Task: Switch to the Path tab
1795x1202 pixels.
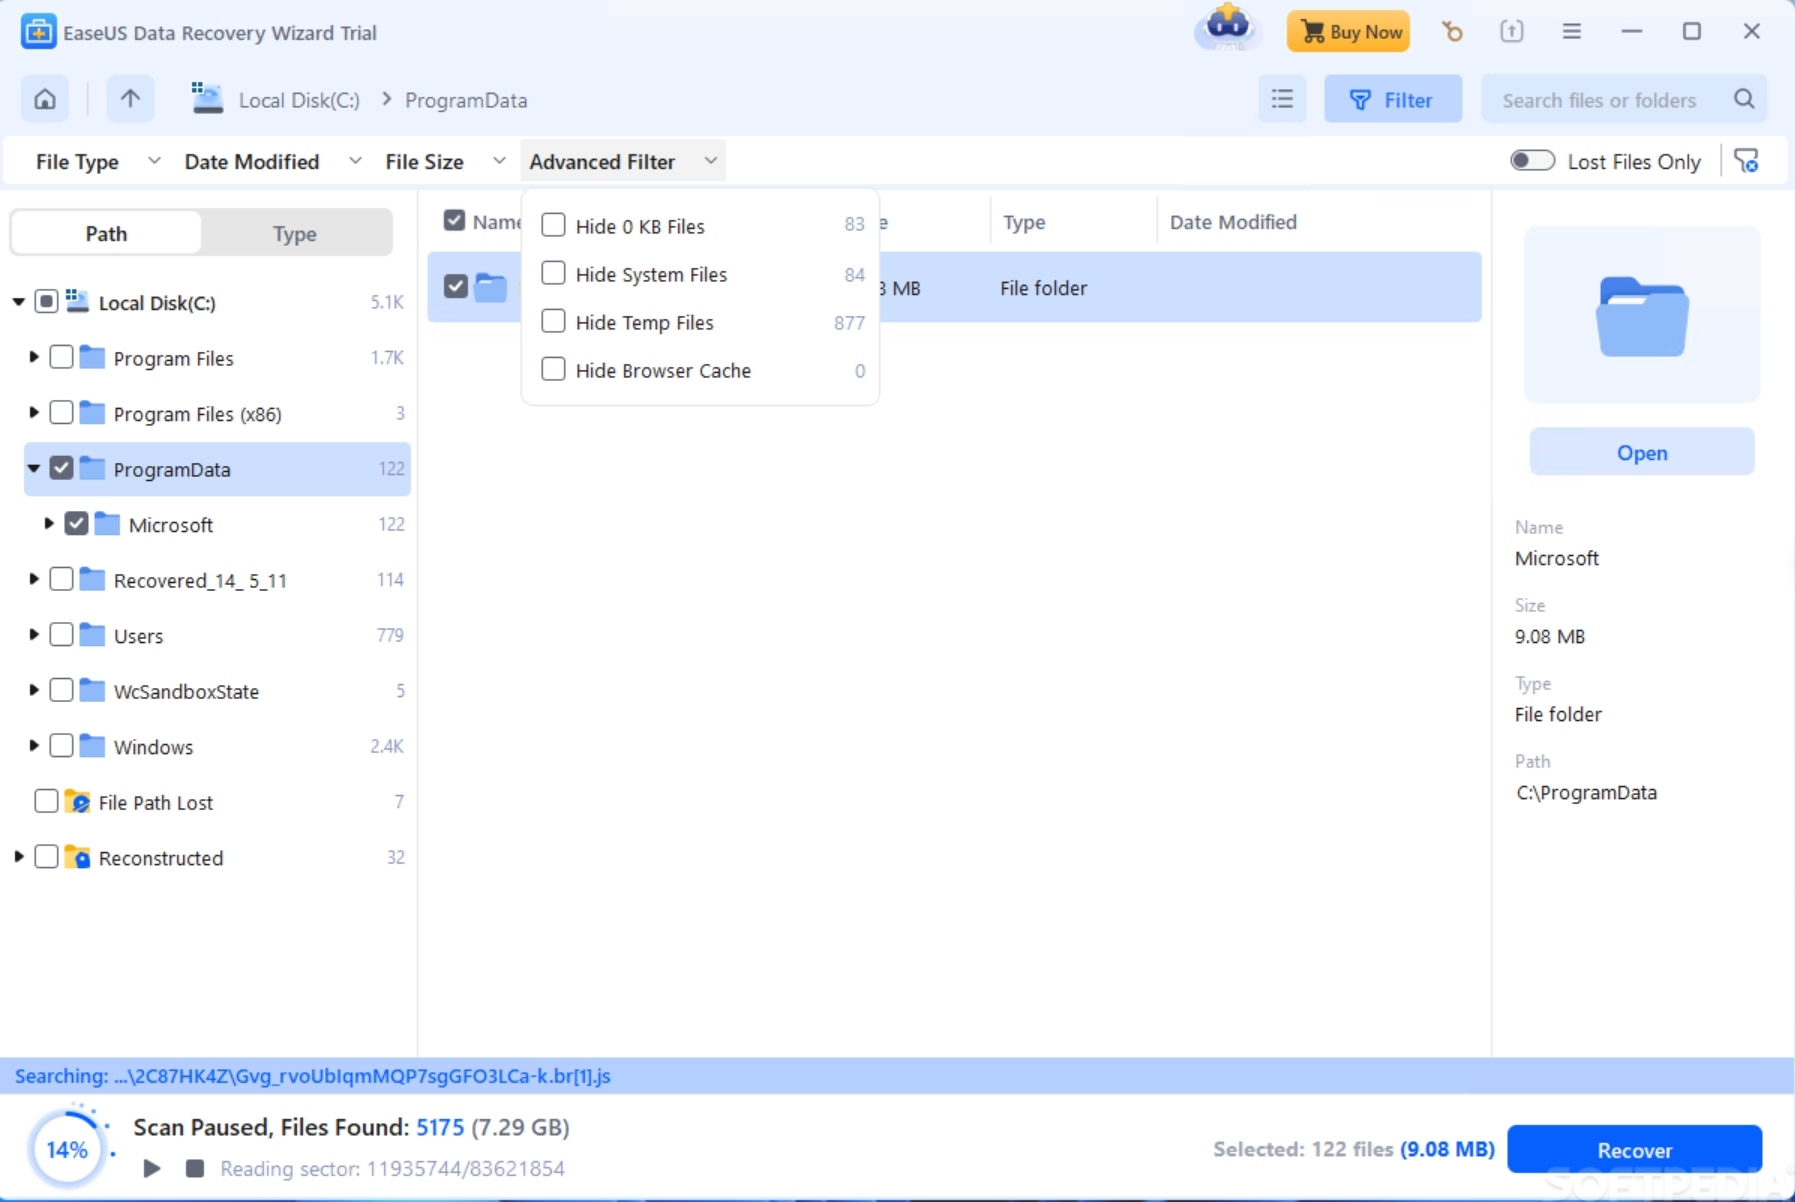Action: point(106,233)
